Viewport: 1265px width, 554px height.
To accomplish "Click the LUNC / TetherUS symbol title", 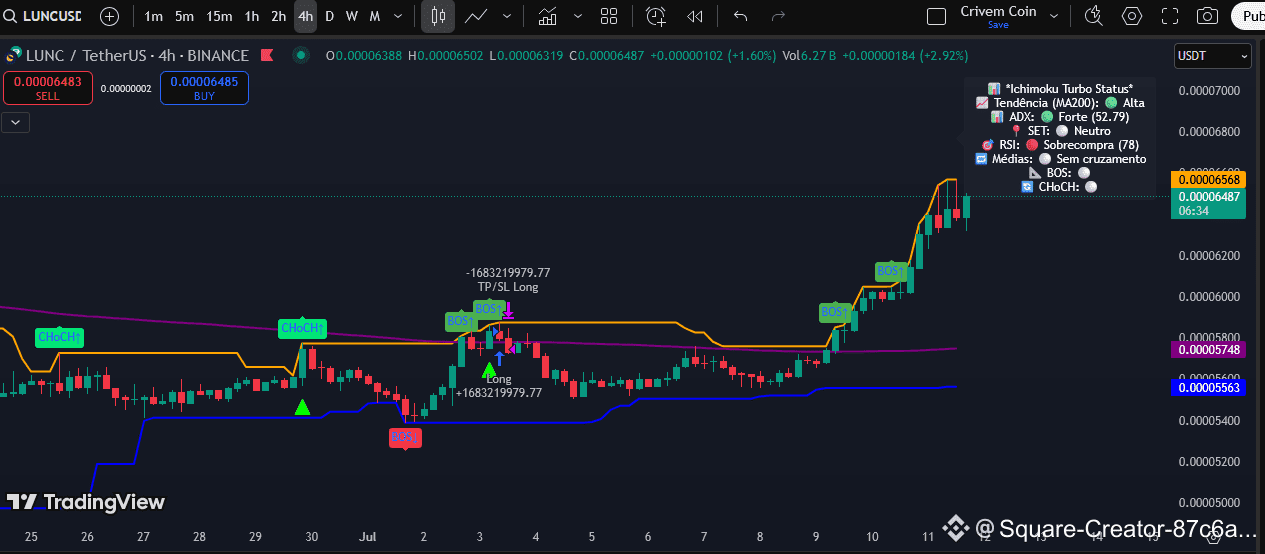I will tap(138, 56).
